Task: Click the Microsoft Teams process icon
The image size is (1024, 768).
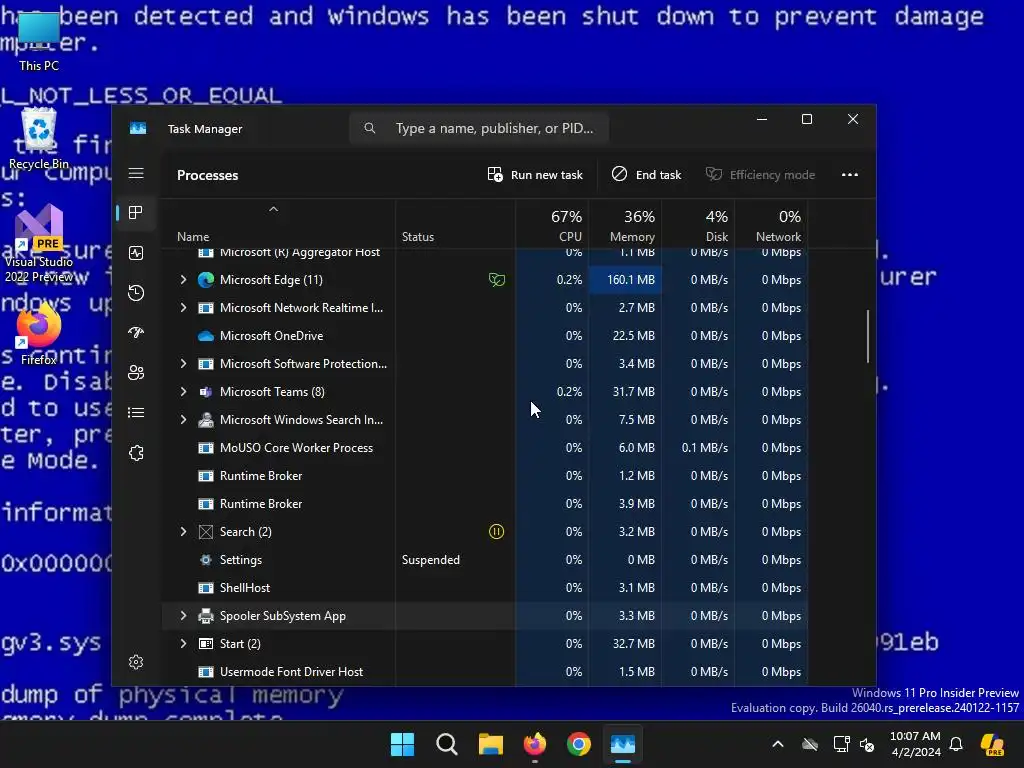Action: [206, 392]
